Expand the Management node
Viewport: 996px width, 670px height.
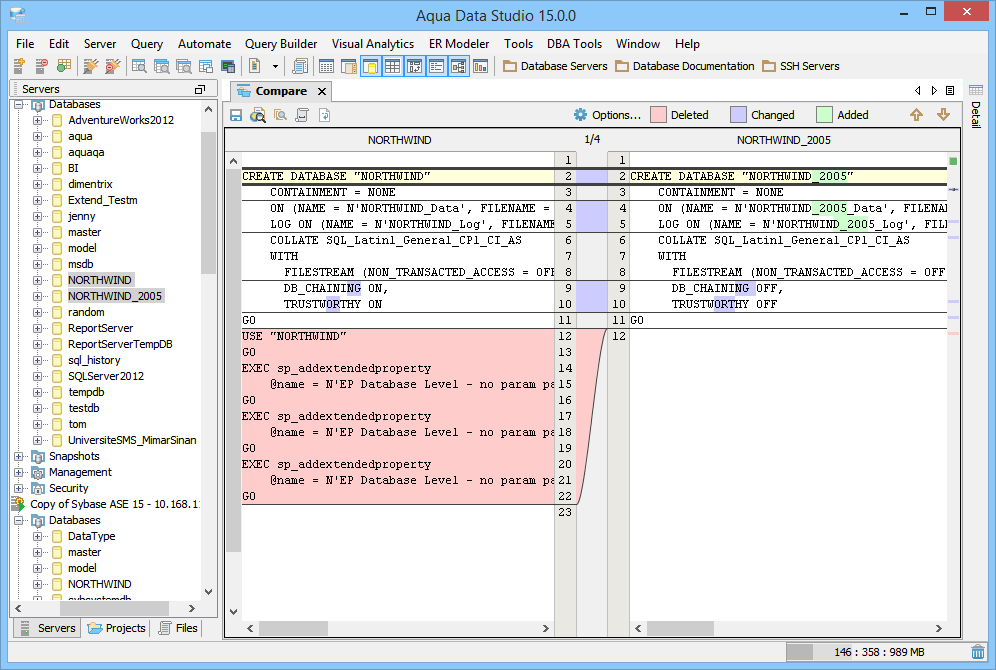[x=18, y=472]
